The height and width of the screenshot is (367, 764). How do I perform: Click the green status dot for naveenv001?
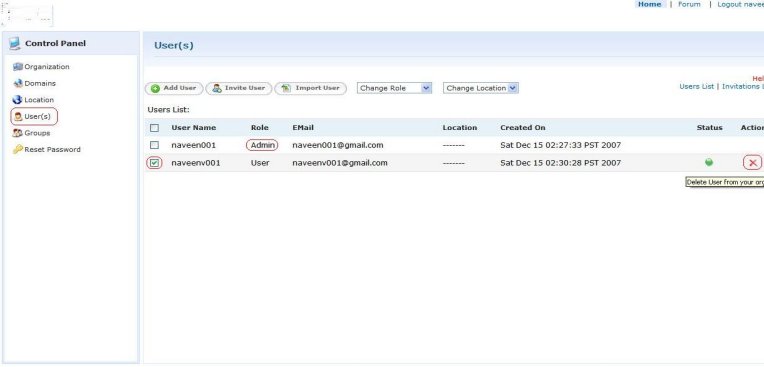tap(709, 163)
